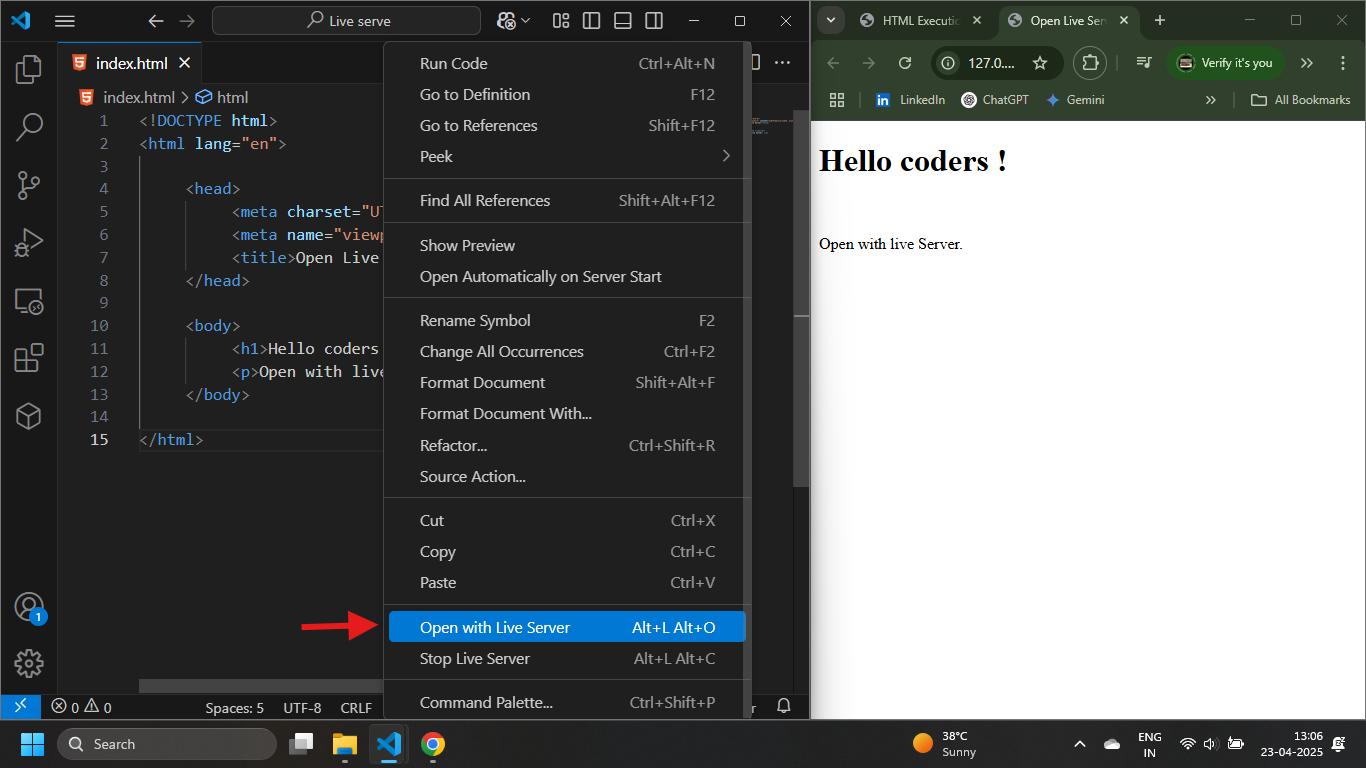The height and width of the screenshot is (768, 1366).
Task: Click the Verify it's you button
Action: (x=1225, y=62)
